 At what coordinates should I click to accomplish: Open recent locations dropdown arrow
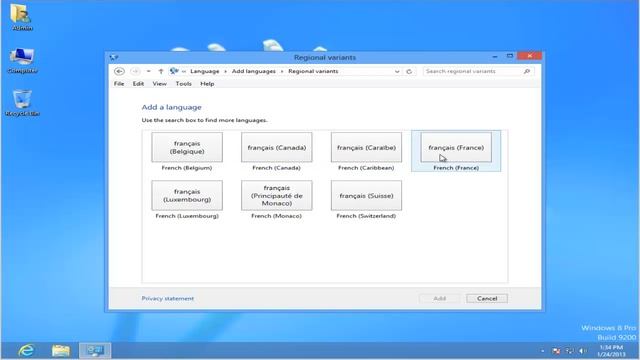pos(149,71)
